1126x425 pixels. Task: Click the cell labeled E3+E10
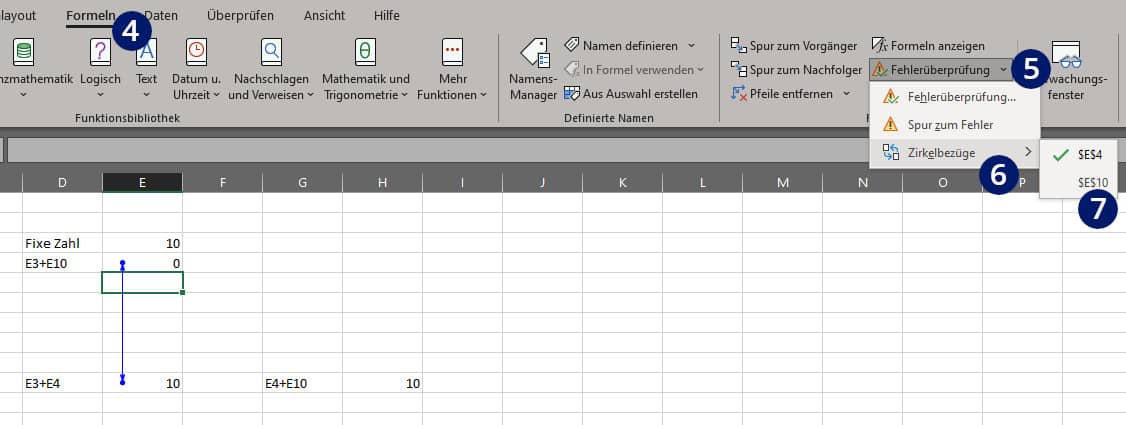point(62,263)
